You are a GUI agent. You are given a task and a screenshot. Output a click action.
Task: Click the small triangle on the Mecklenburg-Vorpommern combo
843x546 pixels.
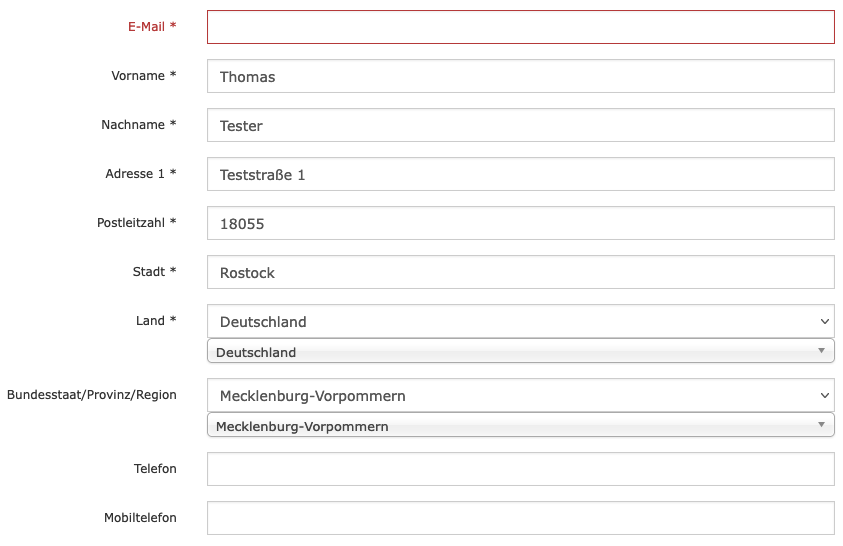(821, 425)
